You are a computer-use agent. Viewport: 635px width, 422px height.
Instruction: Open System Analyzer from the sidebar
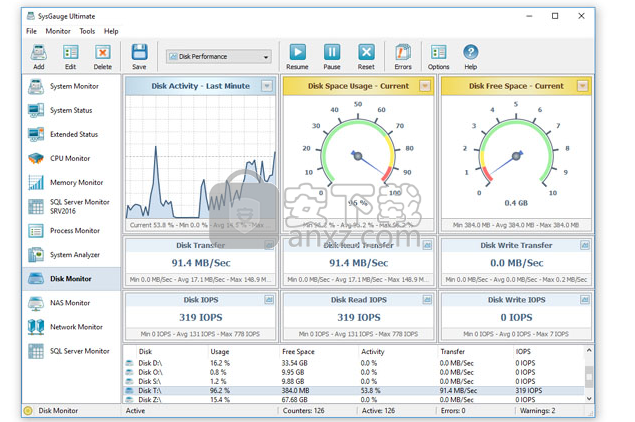tap(71, 255)
